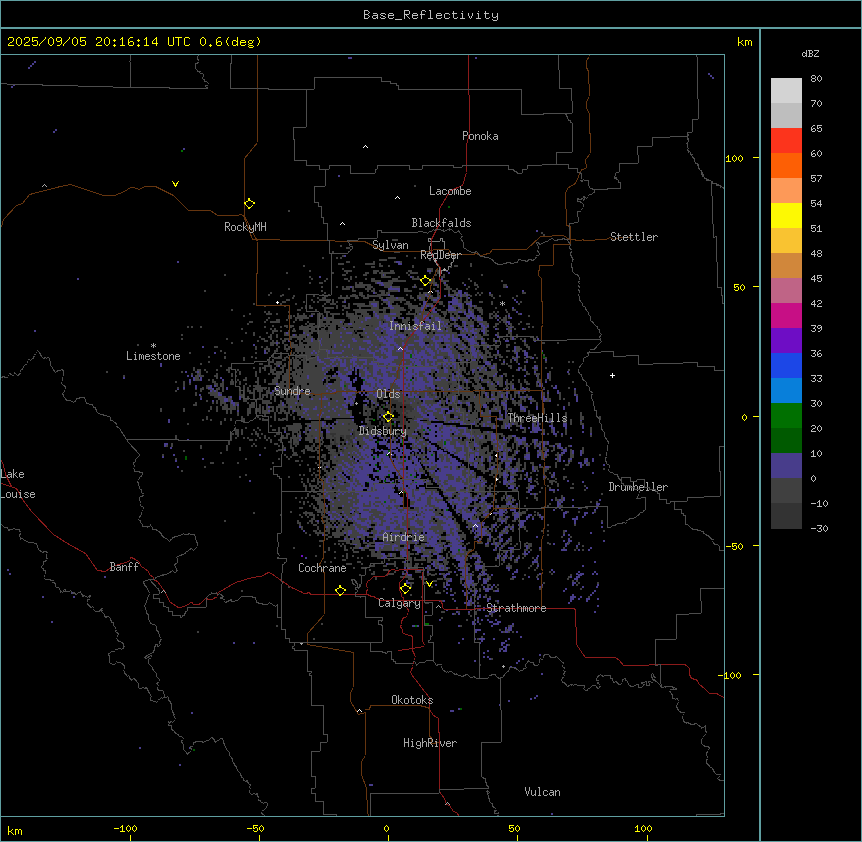Click the yellow marker south of Cochrane
The image size is (862, 842).
click(x=340, y=590)
